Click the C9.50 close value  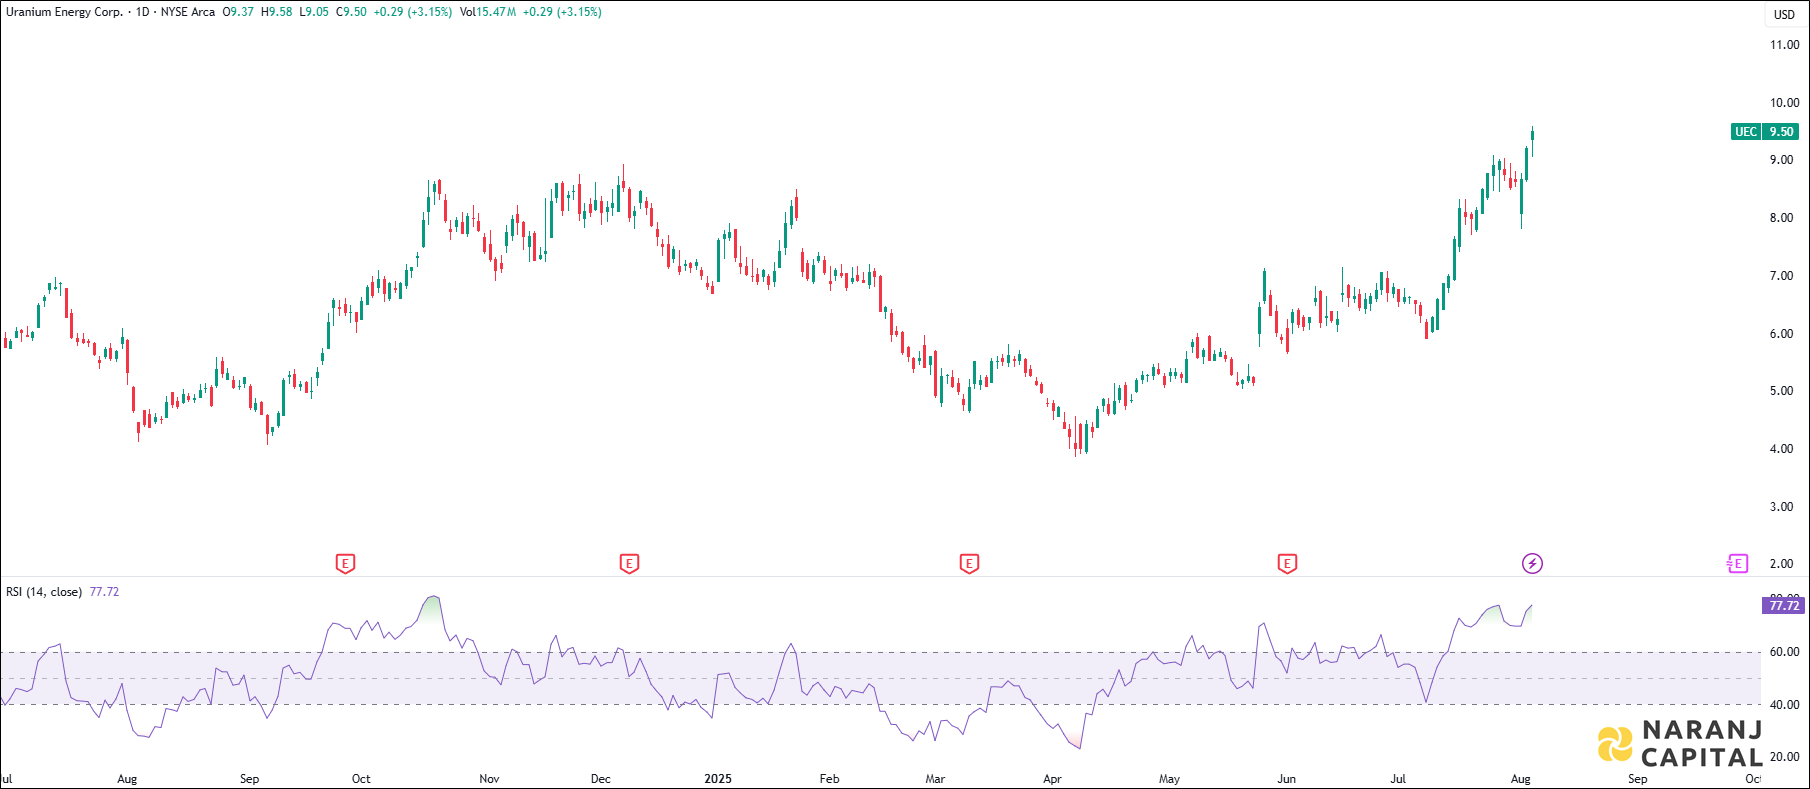351,12
